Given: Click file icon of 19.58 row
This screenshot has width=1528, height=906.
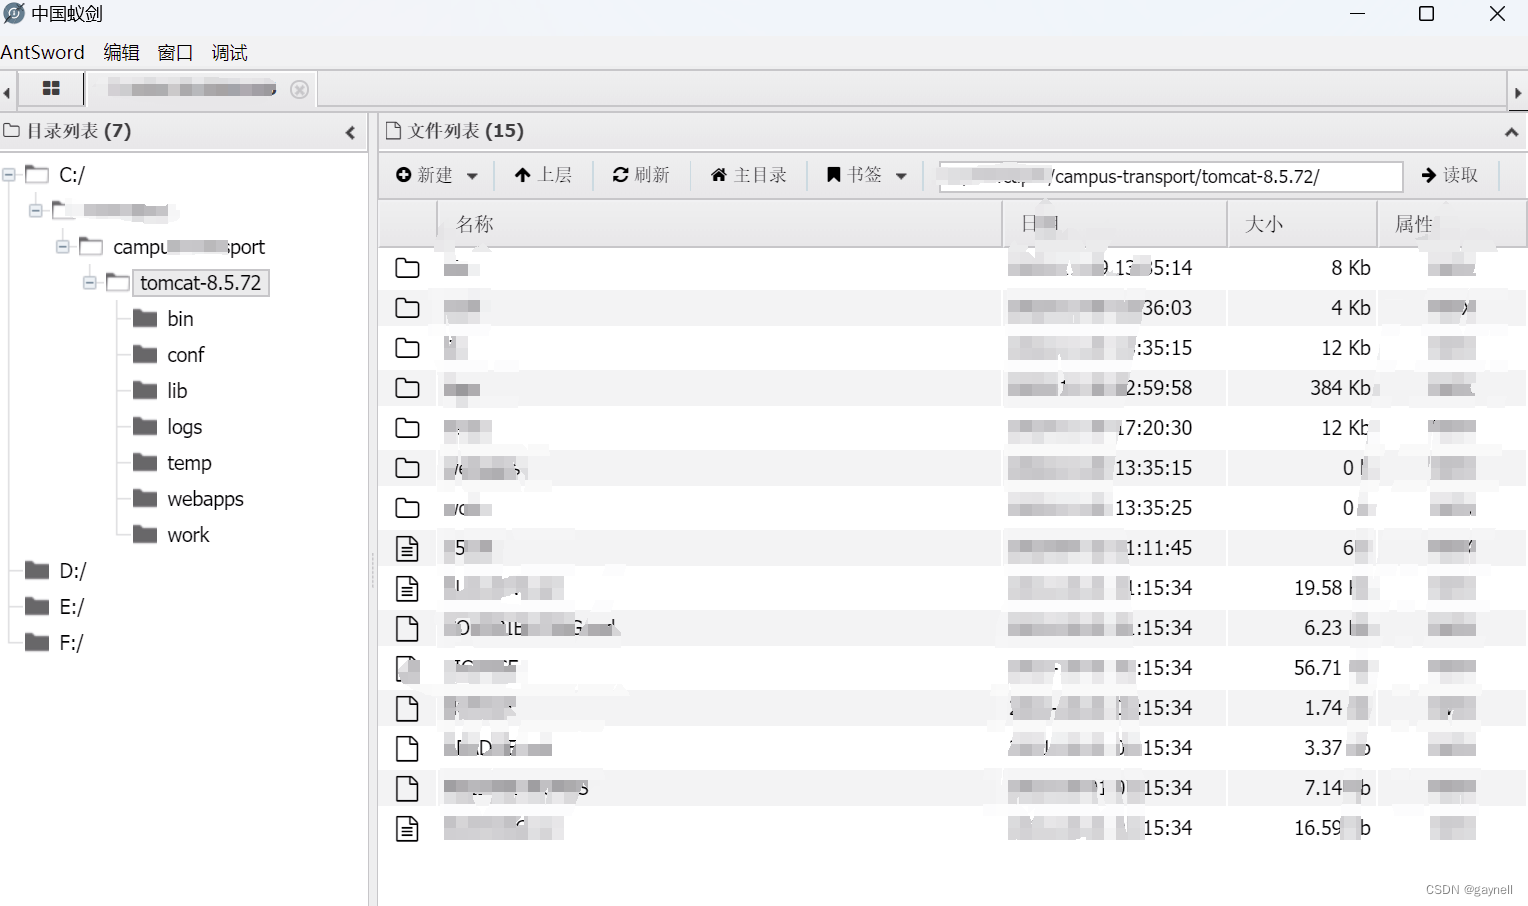Looking at the screenshot, I should pos(407,588).
